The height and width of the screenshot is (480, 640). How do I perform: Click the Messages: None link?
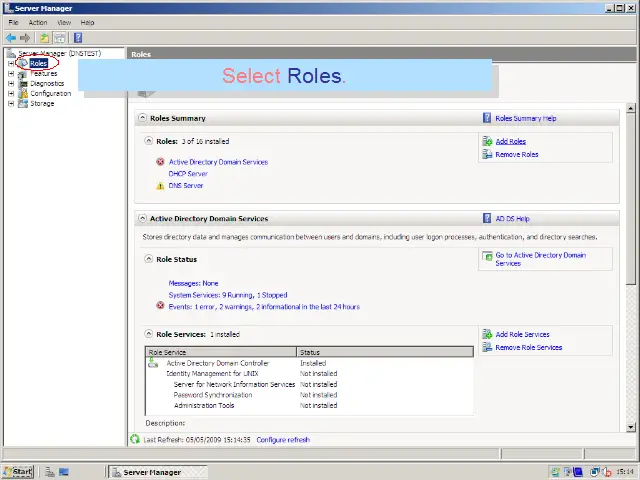click(193, 283)
